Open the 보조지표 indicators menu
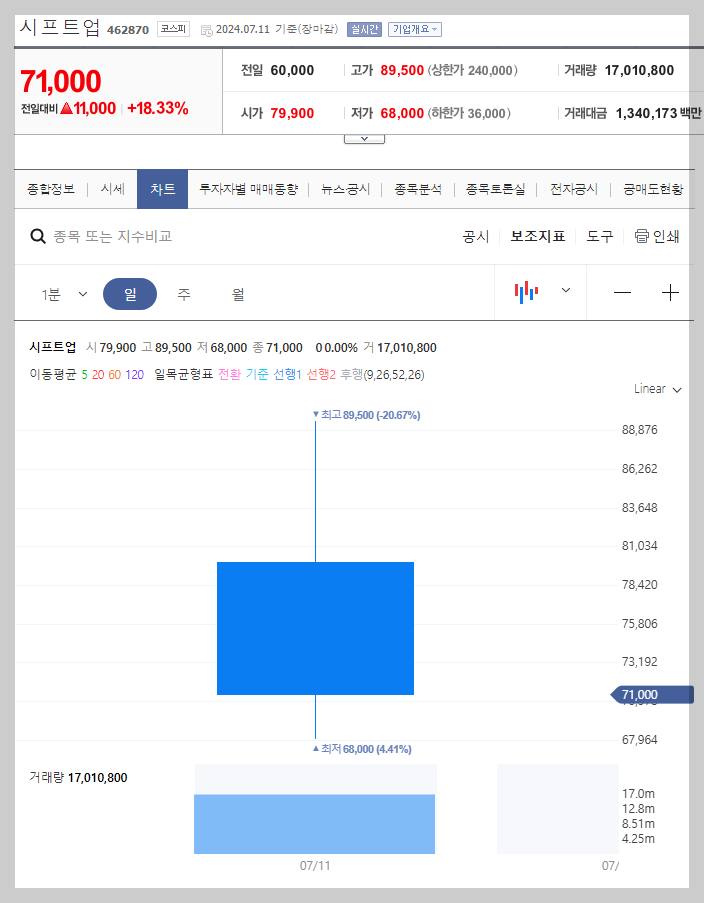 pyautogui.click(x=538, y=236)
